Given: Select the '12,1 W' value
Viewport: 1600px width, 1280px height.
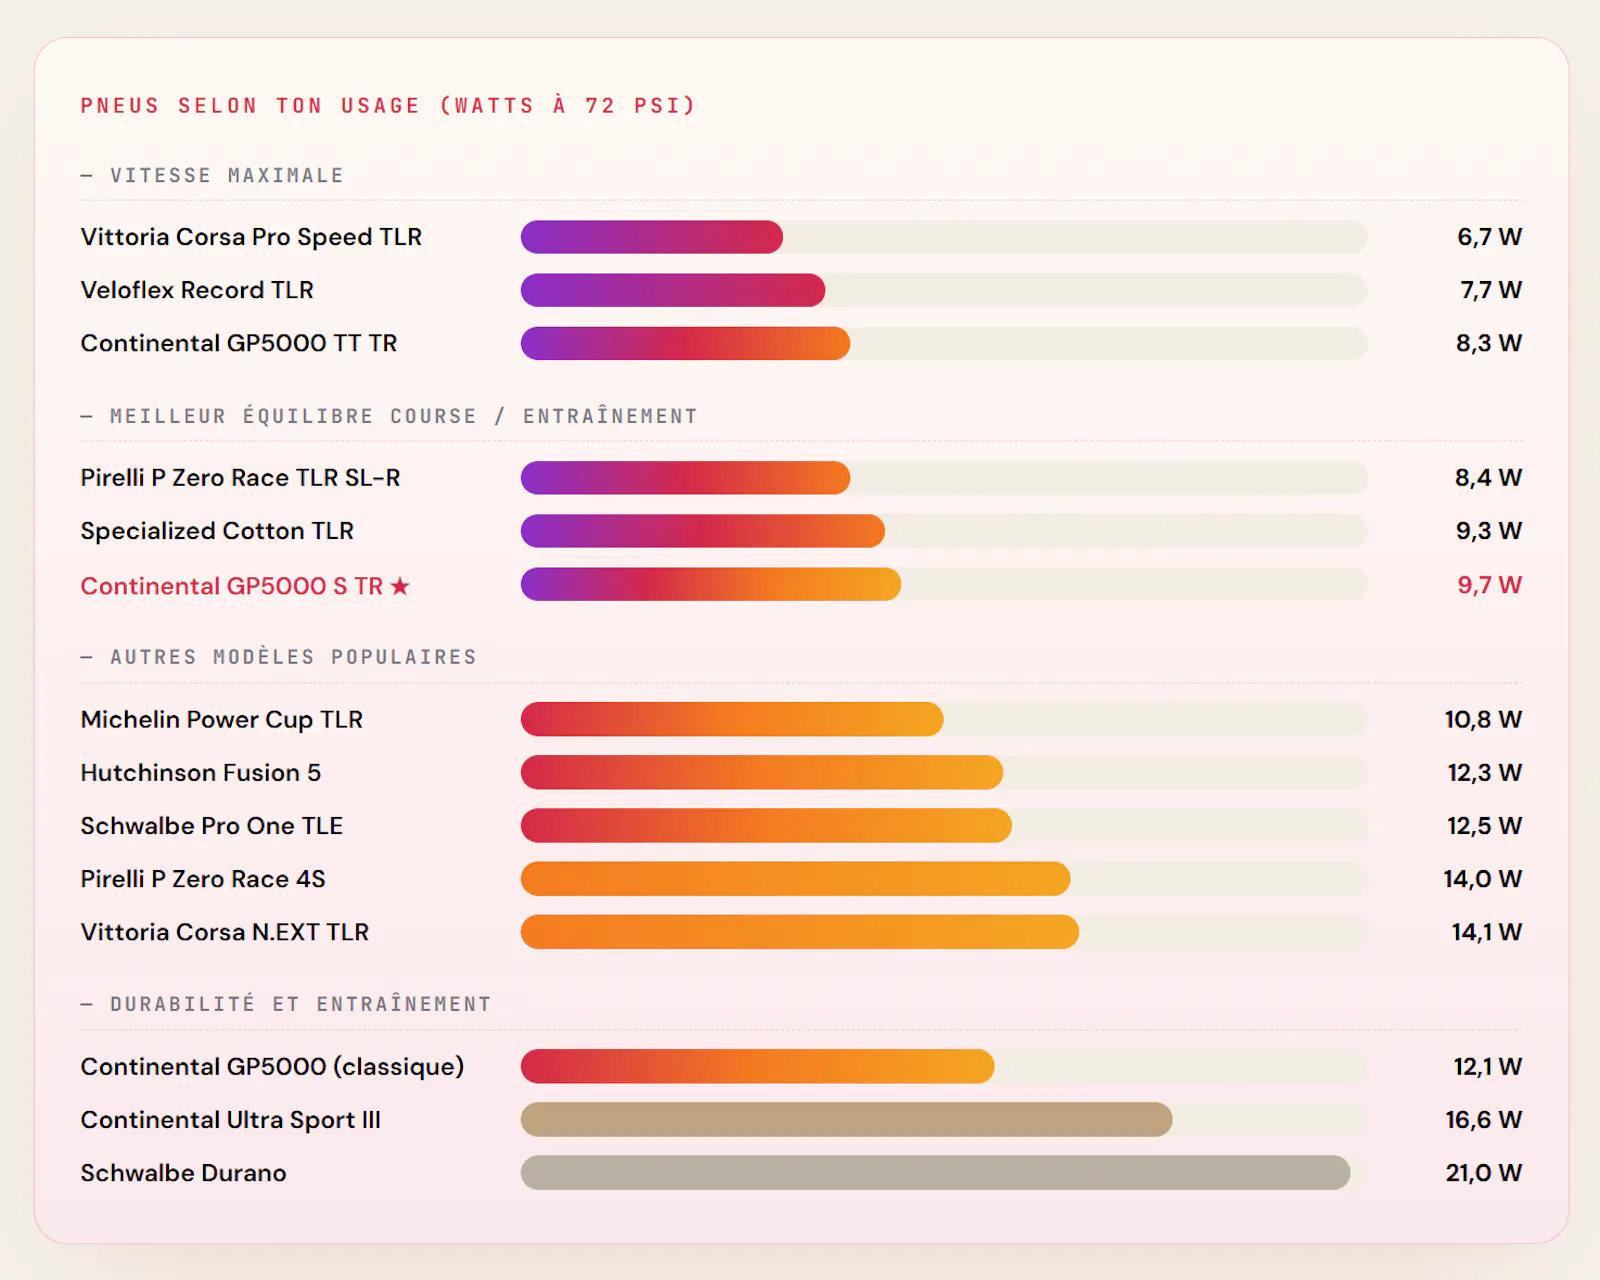Looking at the screenshot, I should pyautogui.click(x=1488, y=1067).
